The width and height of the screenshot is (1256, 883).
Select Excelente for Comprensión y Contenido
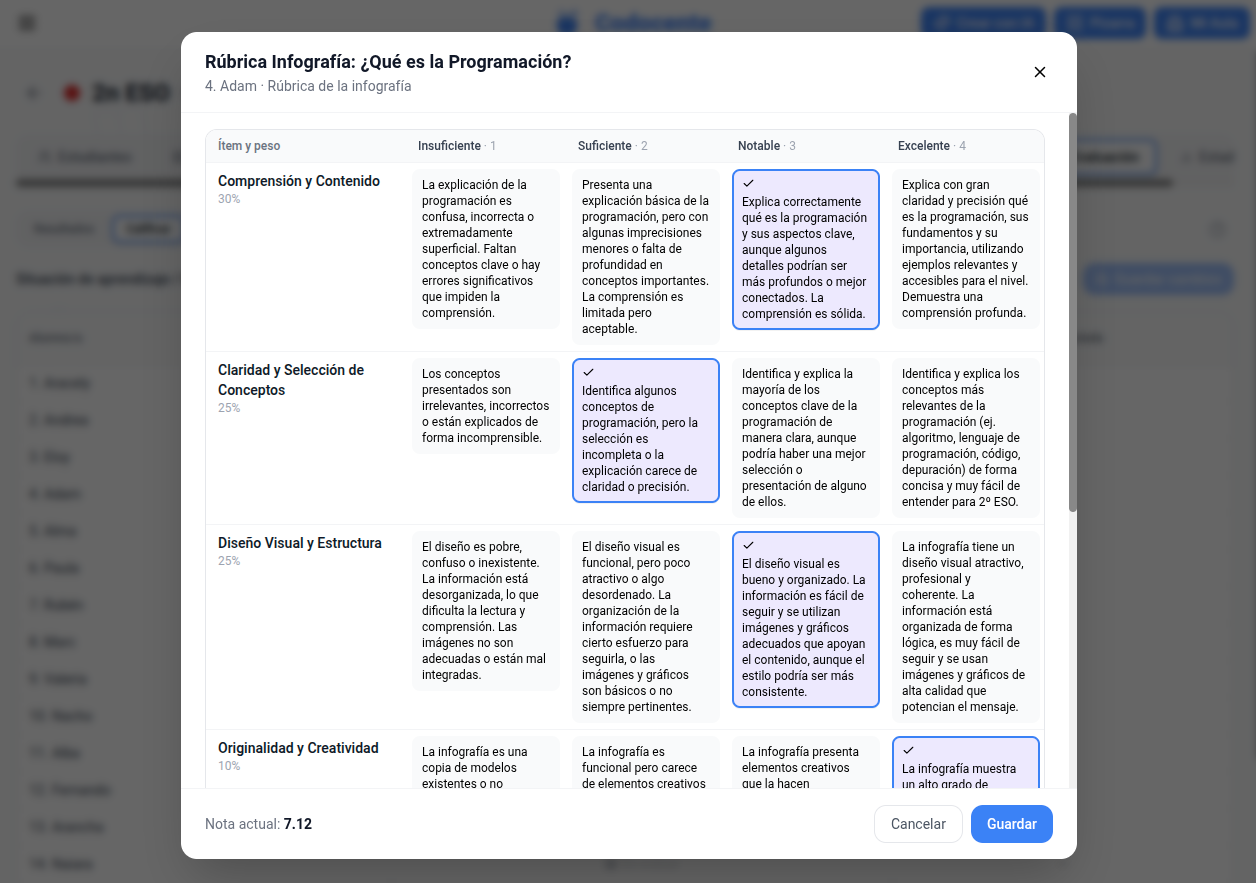click(x=966, y=249)
